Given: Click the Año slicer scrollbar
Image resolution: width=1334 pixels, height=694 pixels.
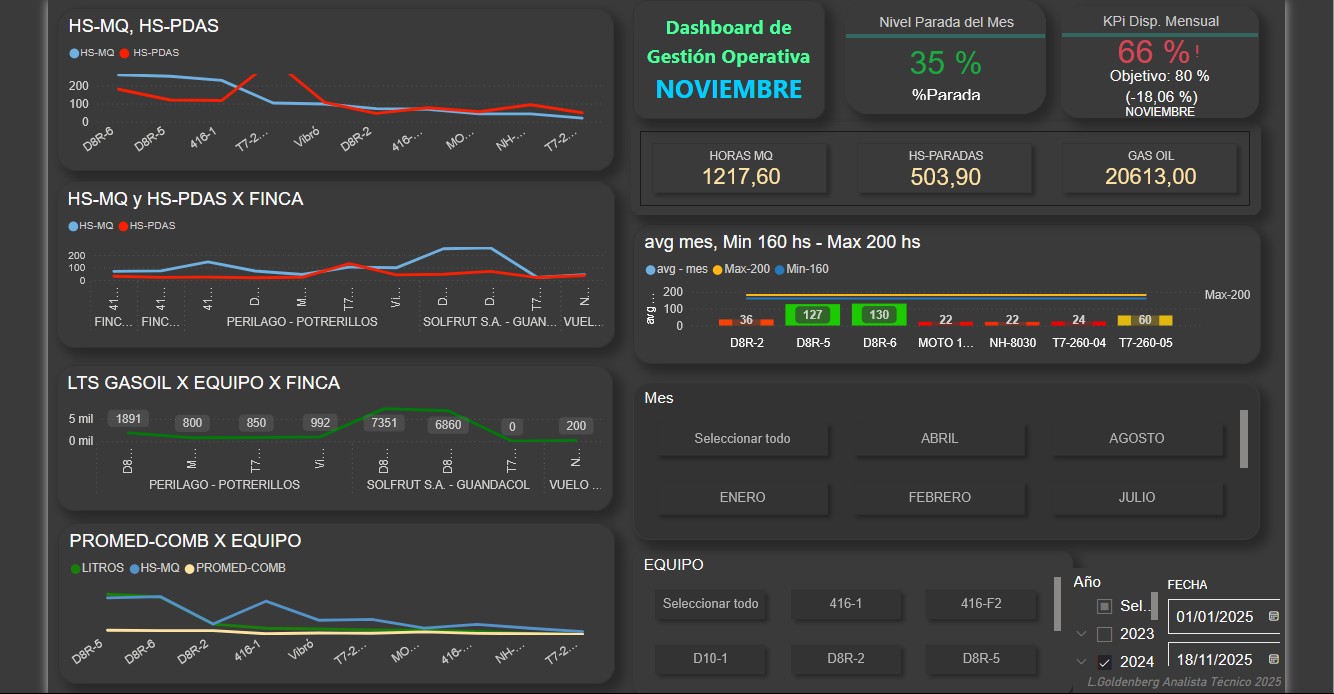Looking at the screenshot, I should point(1154,606).
